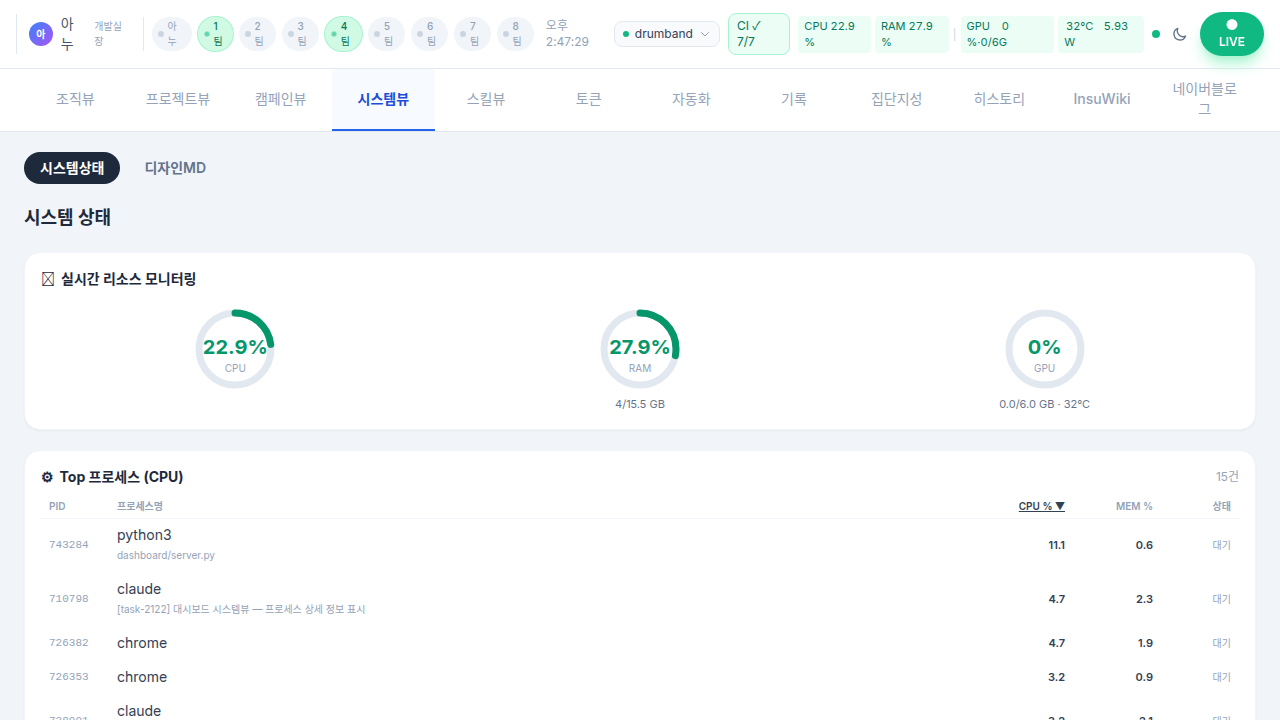Toggle dark mode with the moon icon

tap(1180, 34)
